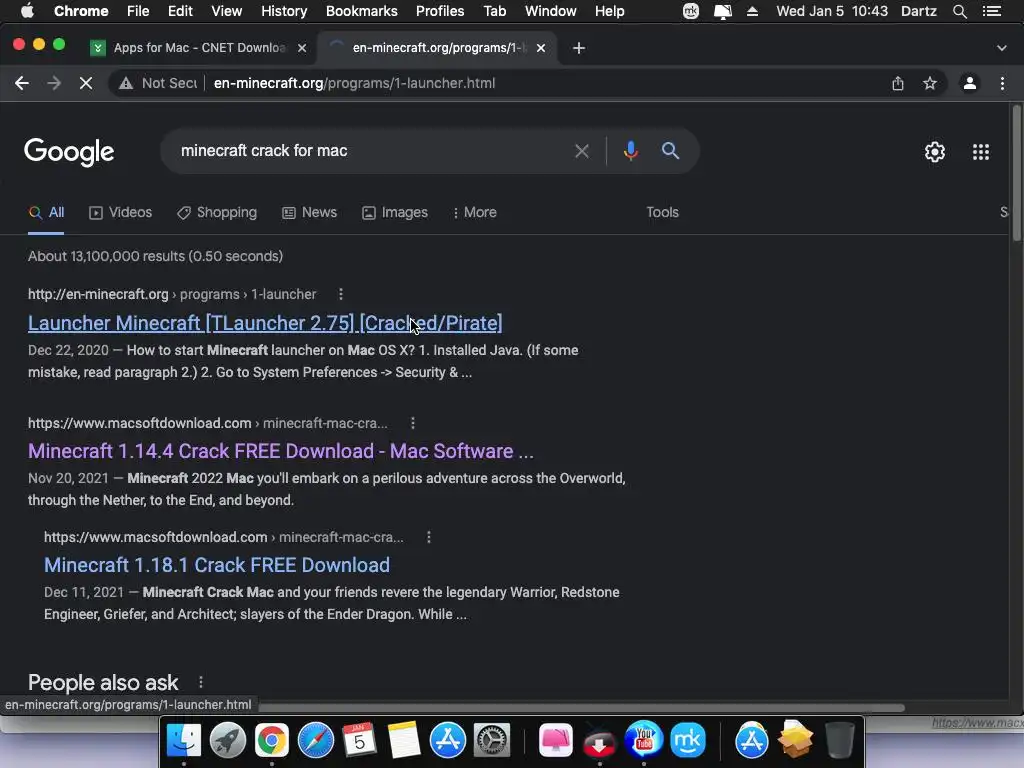
Task: Click the horizontal scrollbar at bottom
Action: [581, 707]
